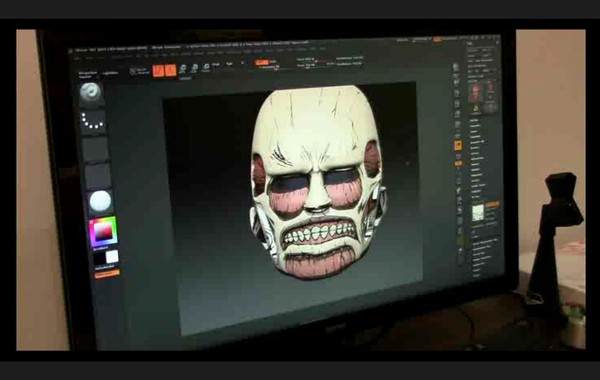Click the orange highlighted button beside texture thumbnail
This screenshot has height=380, width=600.
click(x=492, y=205)
